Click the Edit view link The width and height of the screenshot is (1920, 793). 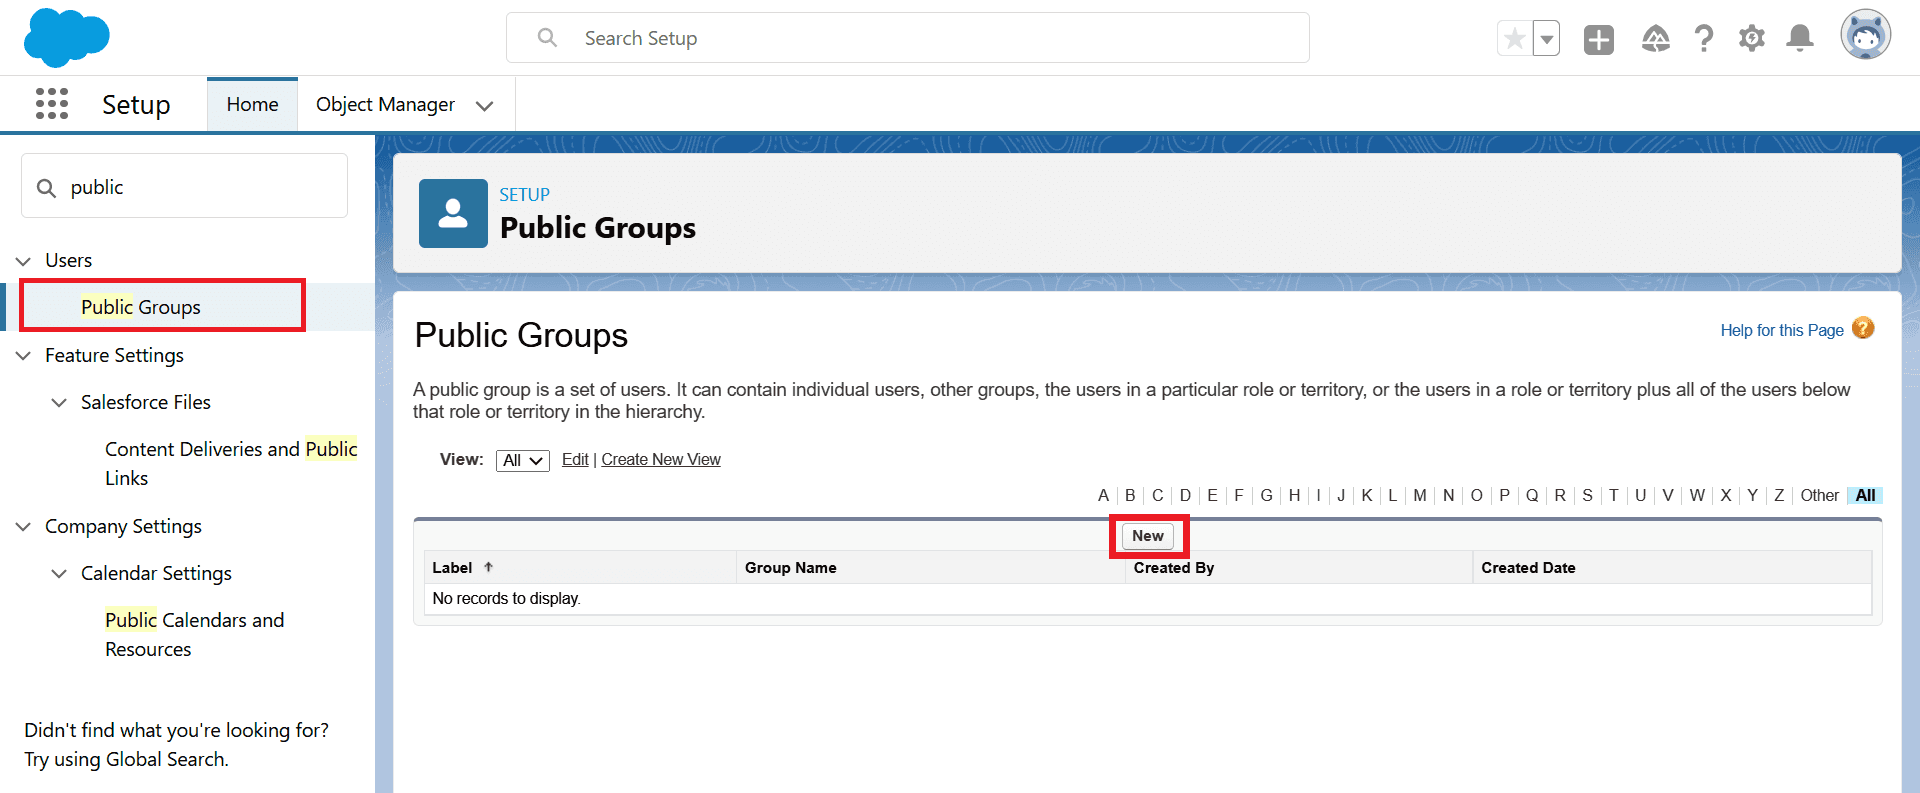click(x=575, y=460)
